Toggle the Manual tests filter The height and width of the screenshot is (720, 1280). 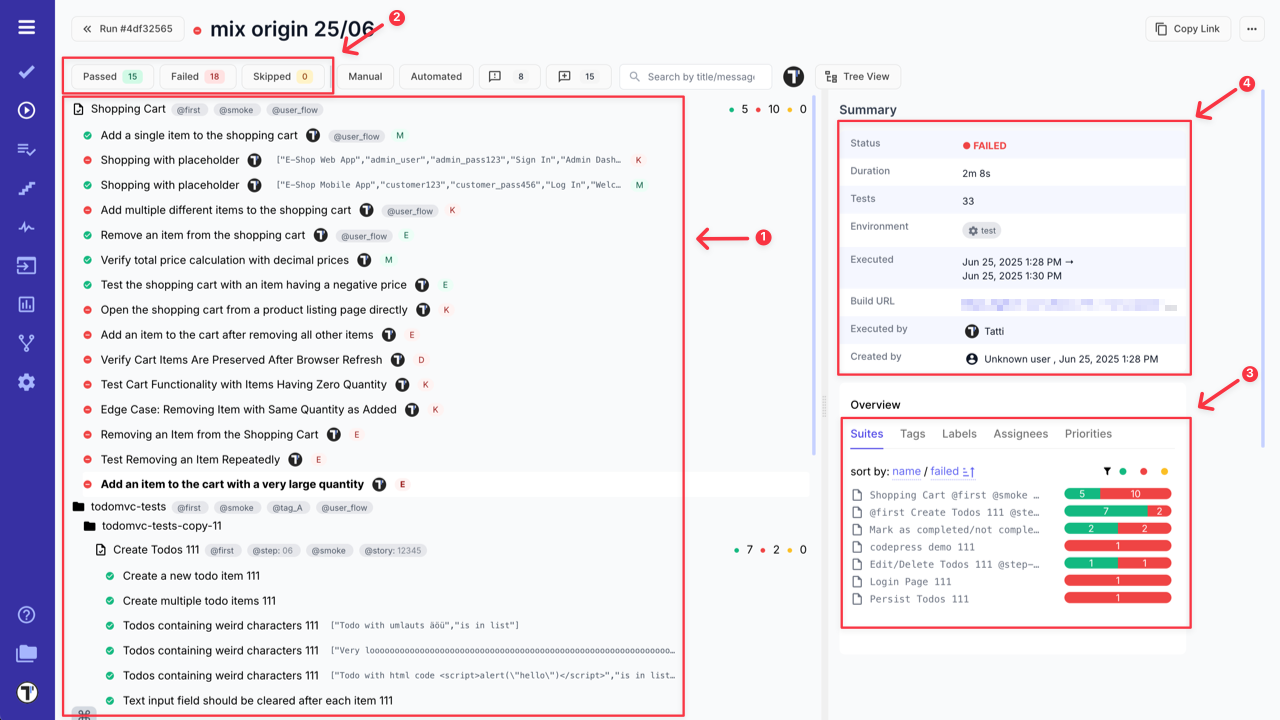(x=365, y=76)
